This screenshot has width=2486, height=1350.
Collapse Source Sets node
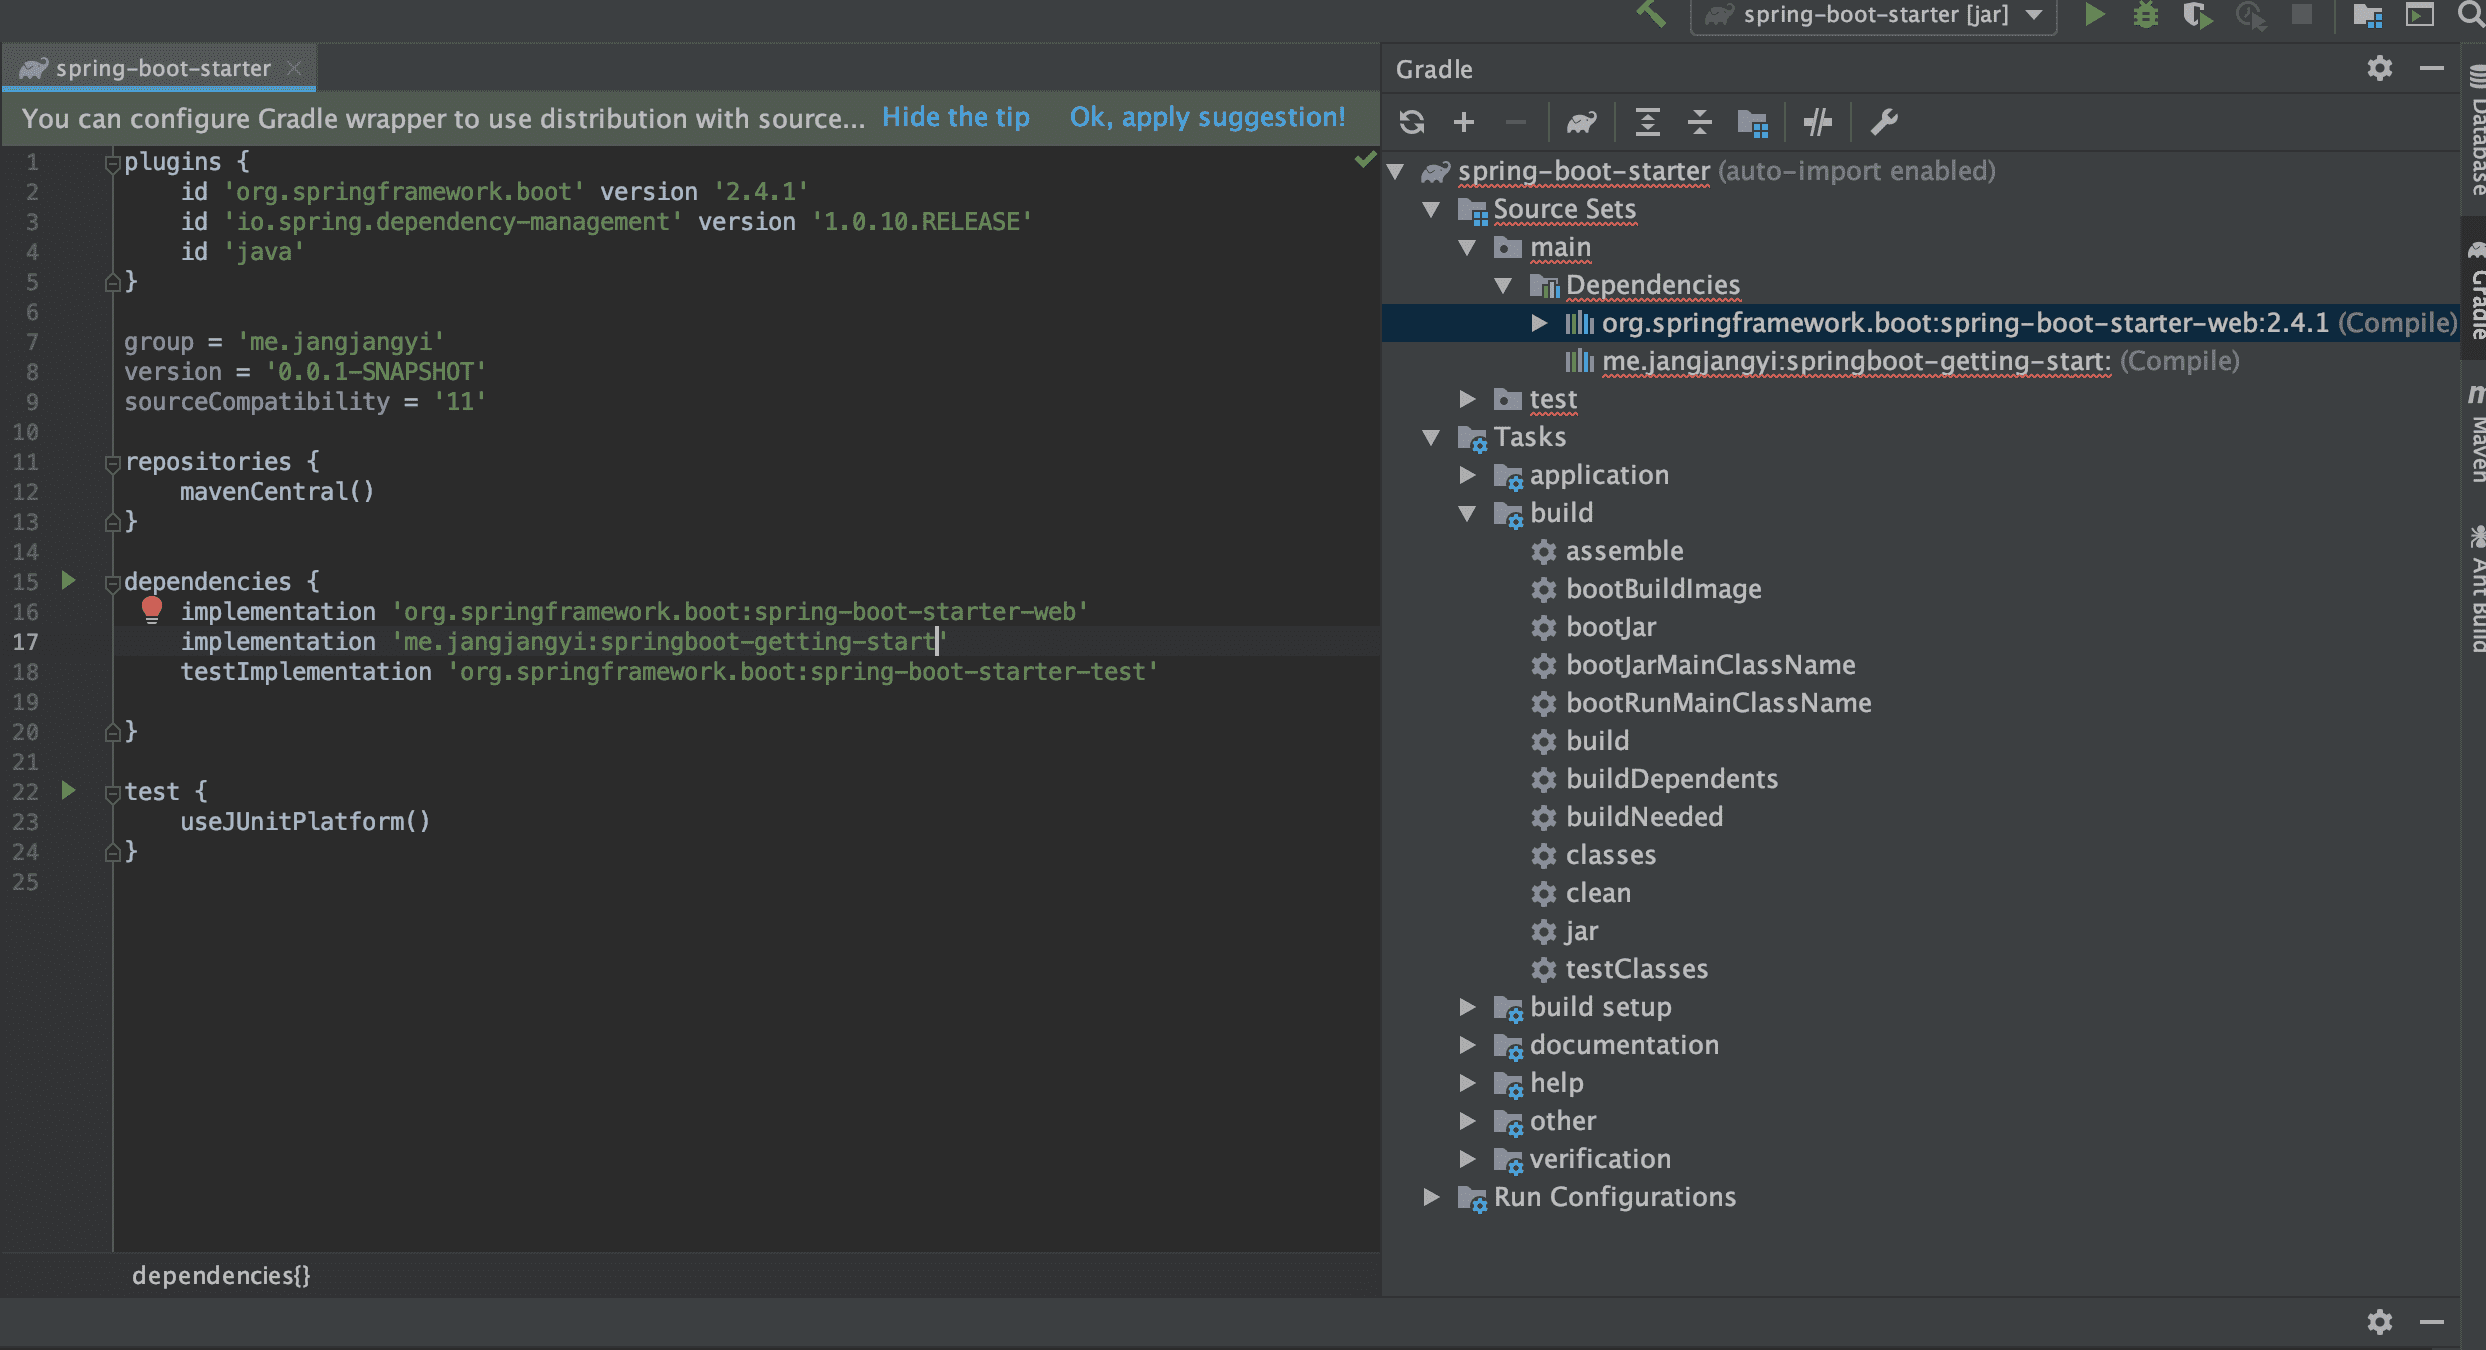click(1431, 209)
